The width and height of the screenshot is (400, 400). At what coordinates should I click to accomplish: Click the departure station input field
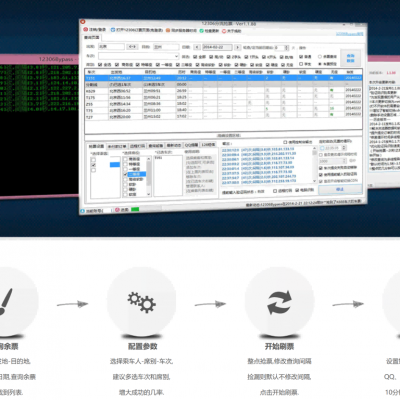click(x=111, y=47)
